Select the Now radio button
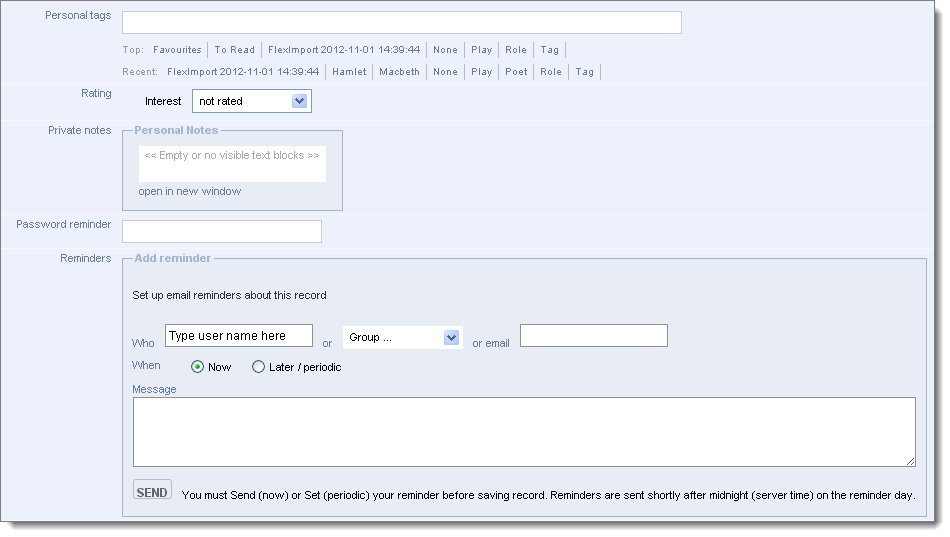950x537 pixels. pyautogui.click(x=198, y=367)
